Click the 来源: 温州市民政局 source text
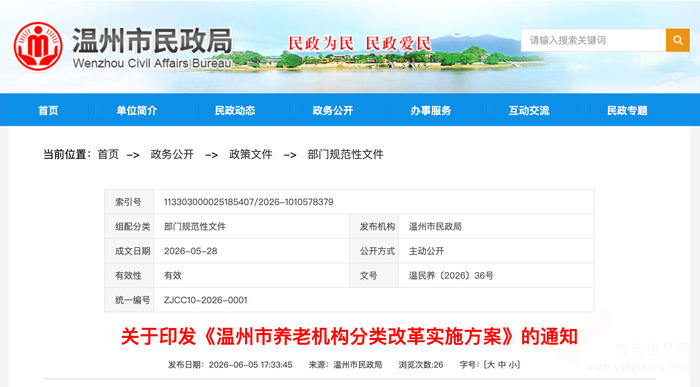This screenshot has width=700, height=387. pos(346,365)
